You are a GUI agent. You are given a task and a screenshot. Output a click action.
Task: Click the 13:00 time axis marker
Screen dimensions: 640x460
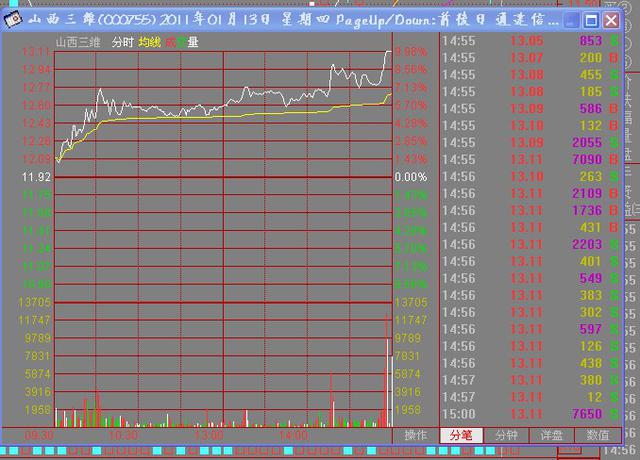click(208, 435)
